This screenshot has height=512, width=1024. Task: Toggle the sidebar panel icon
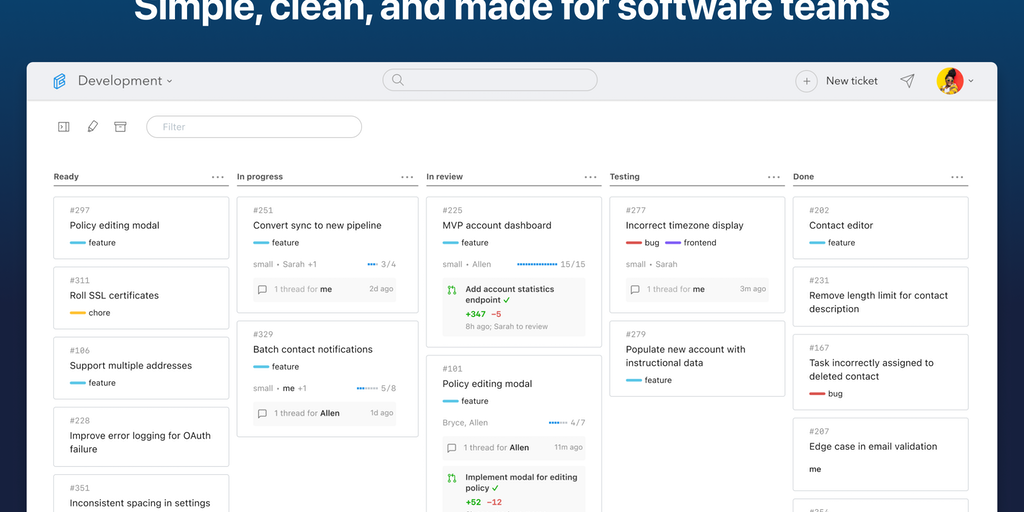click(64, 127)
